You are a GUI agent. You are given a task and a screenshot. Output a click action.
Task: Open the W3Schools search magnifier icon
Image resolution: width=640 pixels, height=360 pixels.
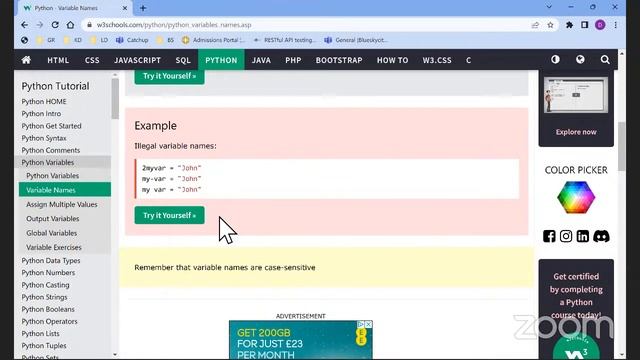[605, 60]
